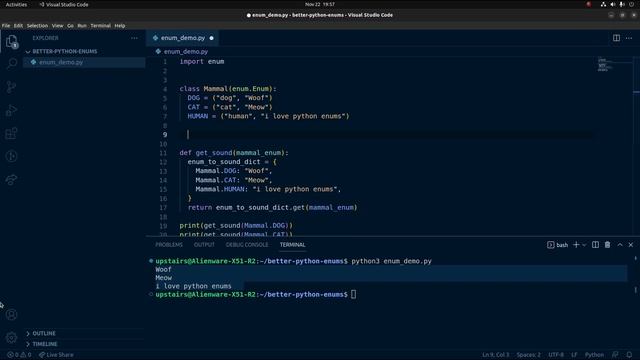The image size is (640, 360).
Task: Open the editor more actions ellipsis
Action: point(629,38)
